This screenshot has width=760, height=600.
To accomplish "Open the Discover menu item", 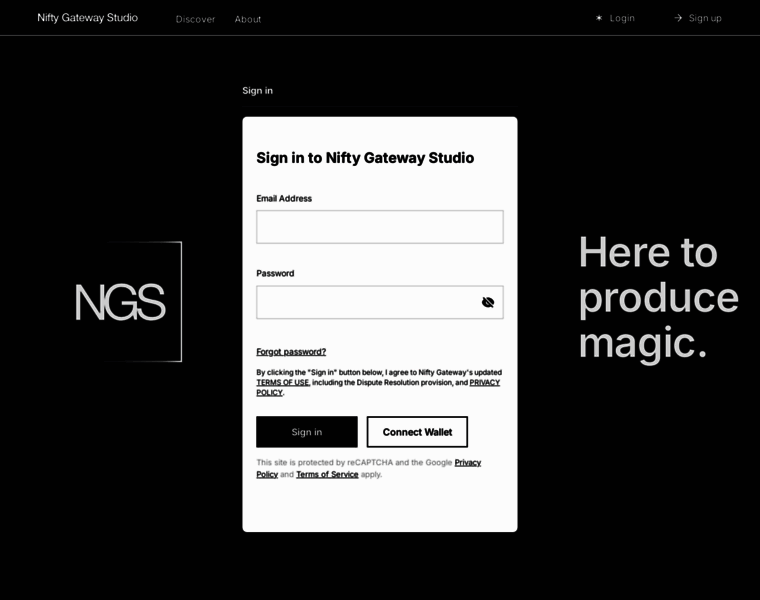I will click(195, 19).
